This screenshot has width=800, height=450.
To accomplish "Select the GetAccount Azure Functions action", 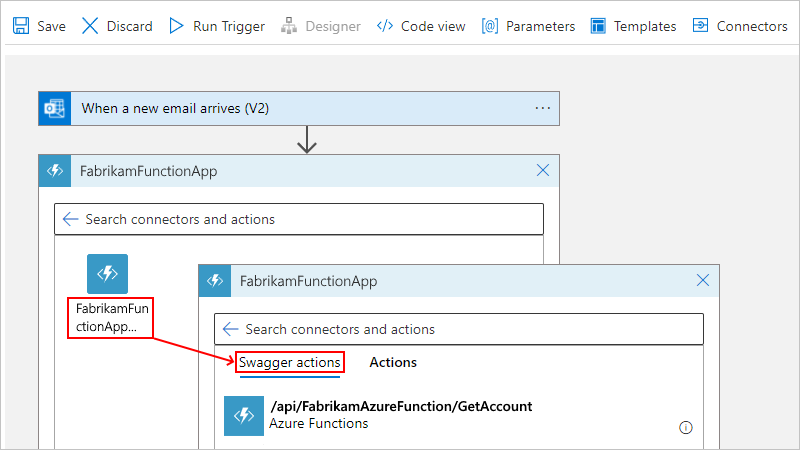I will 400,415.
